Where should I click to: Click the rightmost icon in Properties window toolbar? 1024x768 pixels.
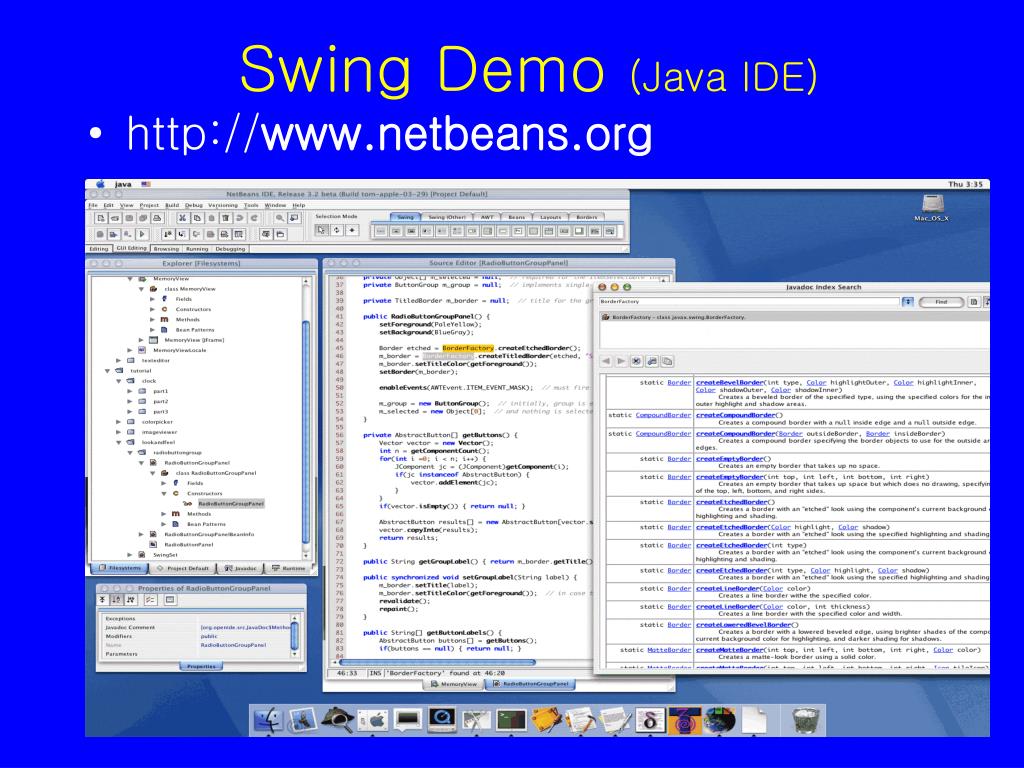pos(170,600)
